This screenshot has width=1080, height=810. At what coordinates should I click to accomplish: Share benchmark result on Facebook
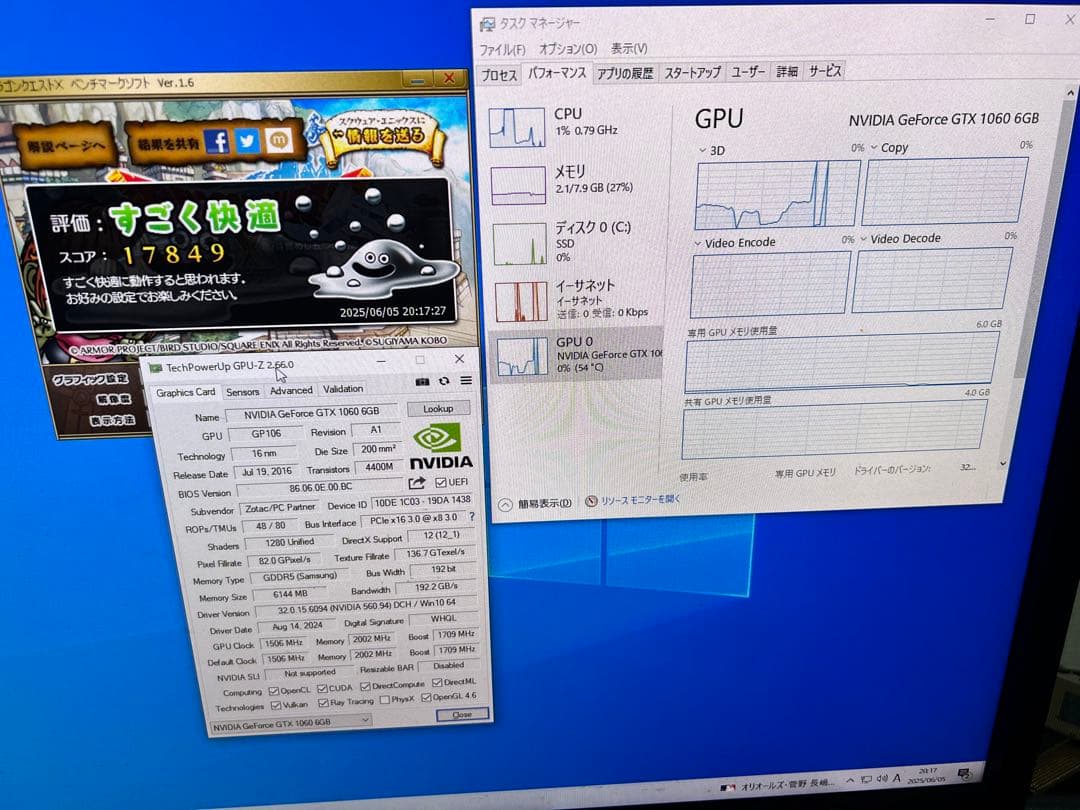pyautogui.click(x=217, y=142)
